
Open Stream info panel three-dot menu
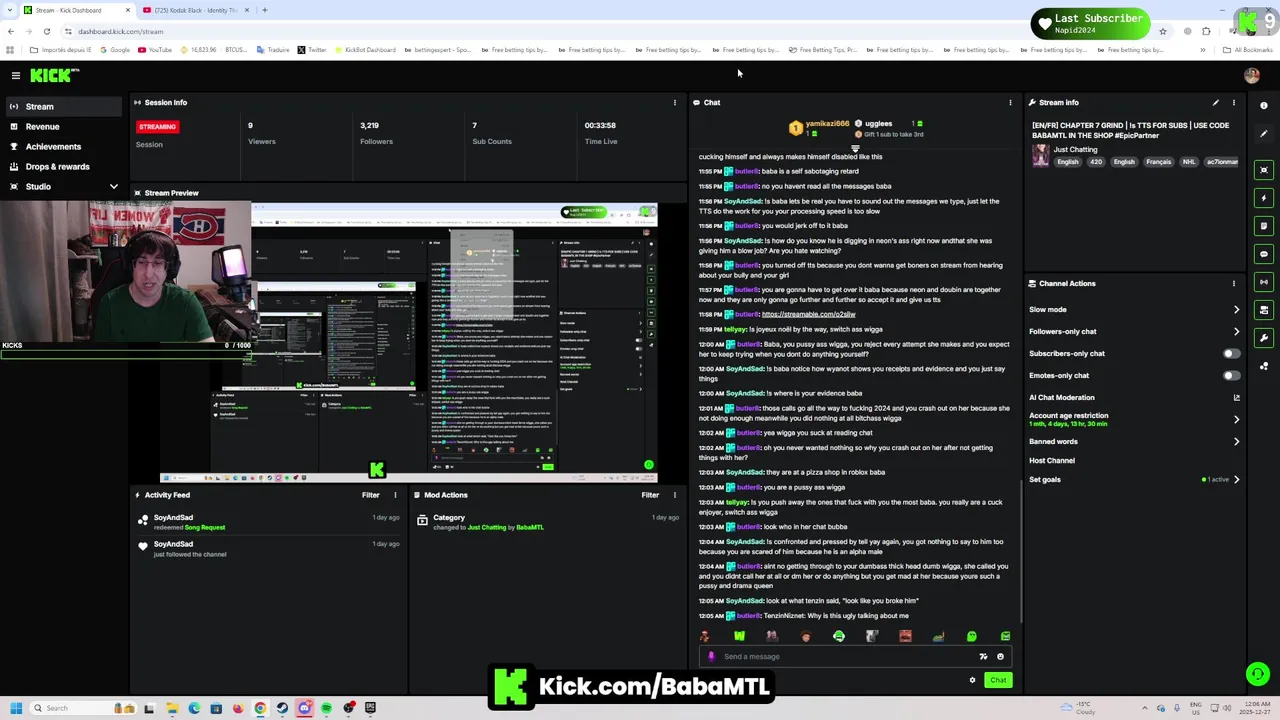click(x=1234, y=102)
